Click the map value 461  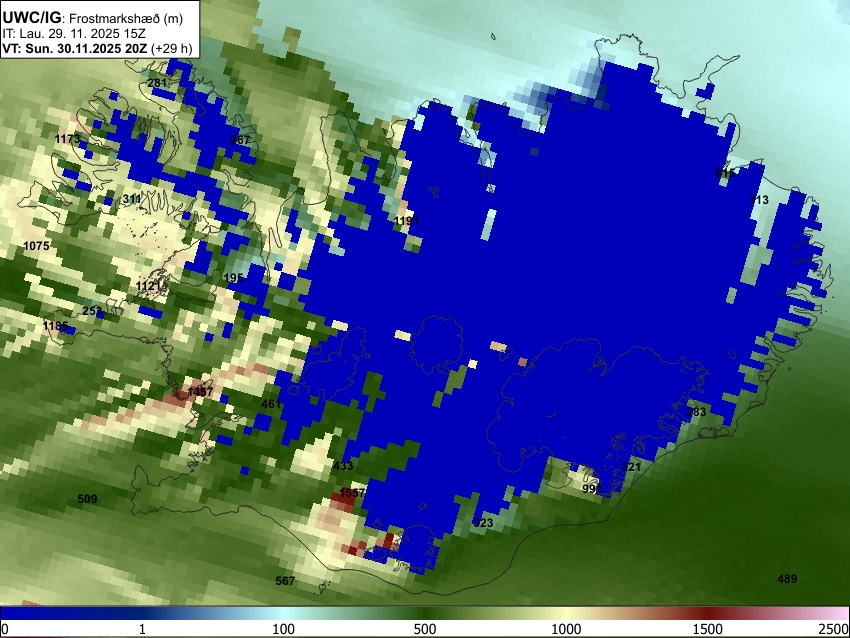click(272, 404)
